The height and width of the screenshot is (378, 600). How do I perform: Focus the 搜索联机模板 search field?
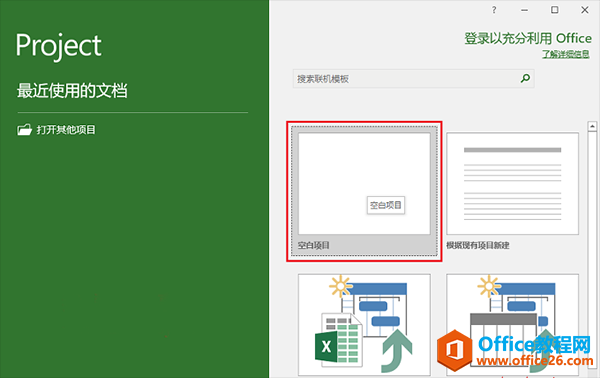tap(413, 79)
